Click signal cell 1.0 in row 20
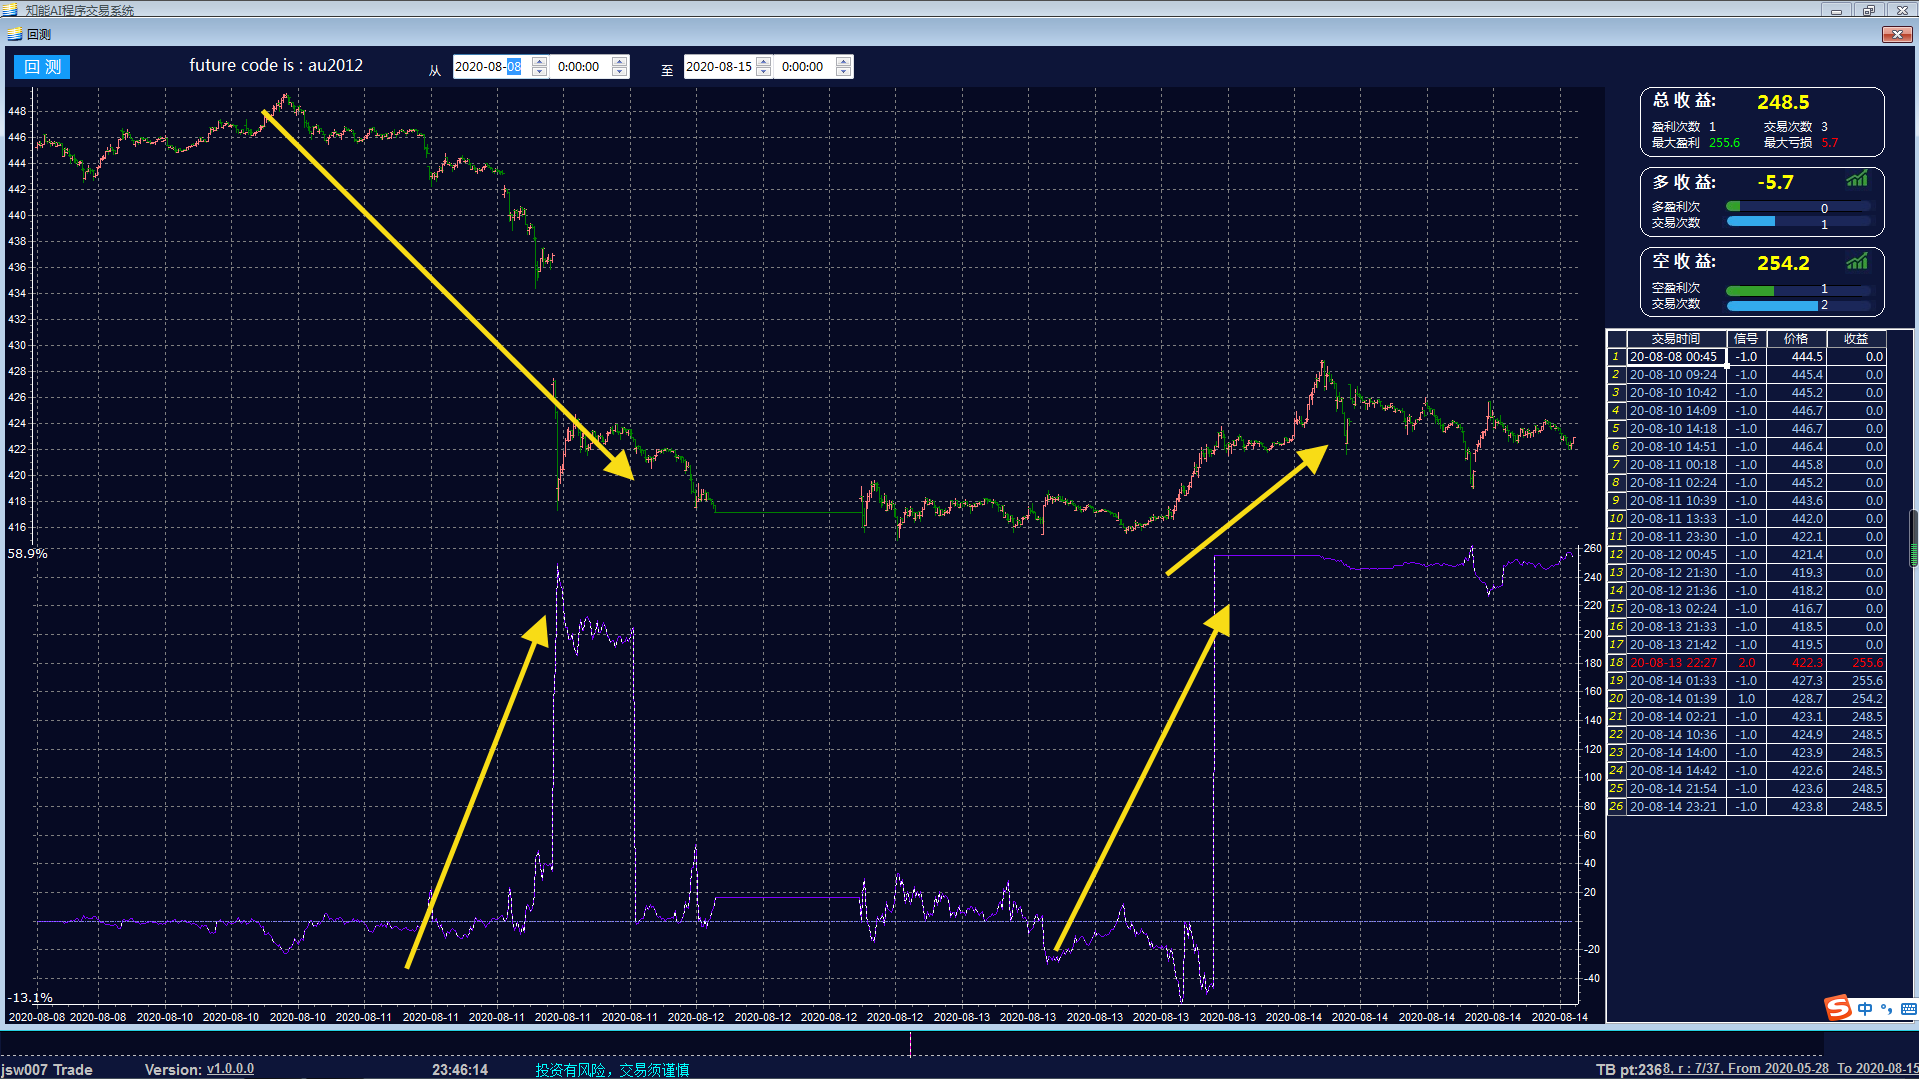This screenshot has height=1079, width=1919. point(1746,699)
